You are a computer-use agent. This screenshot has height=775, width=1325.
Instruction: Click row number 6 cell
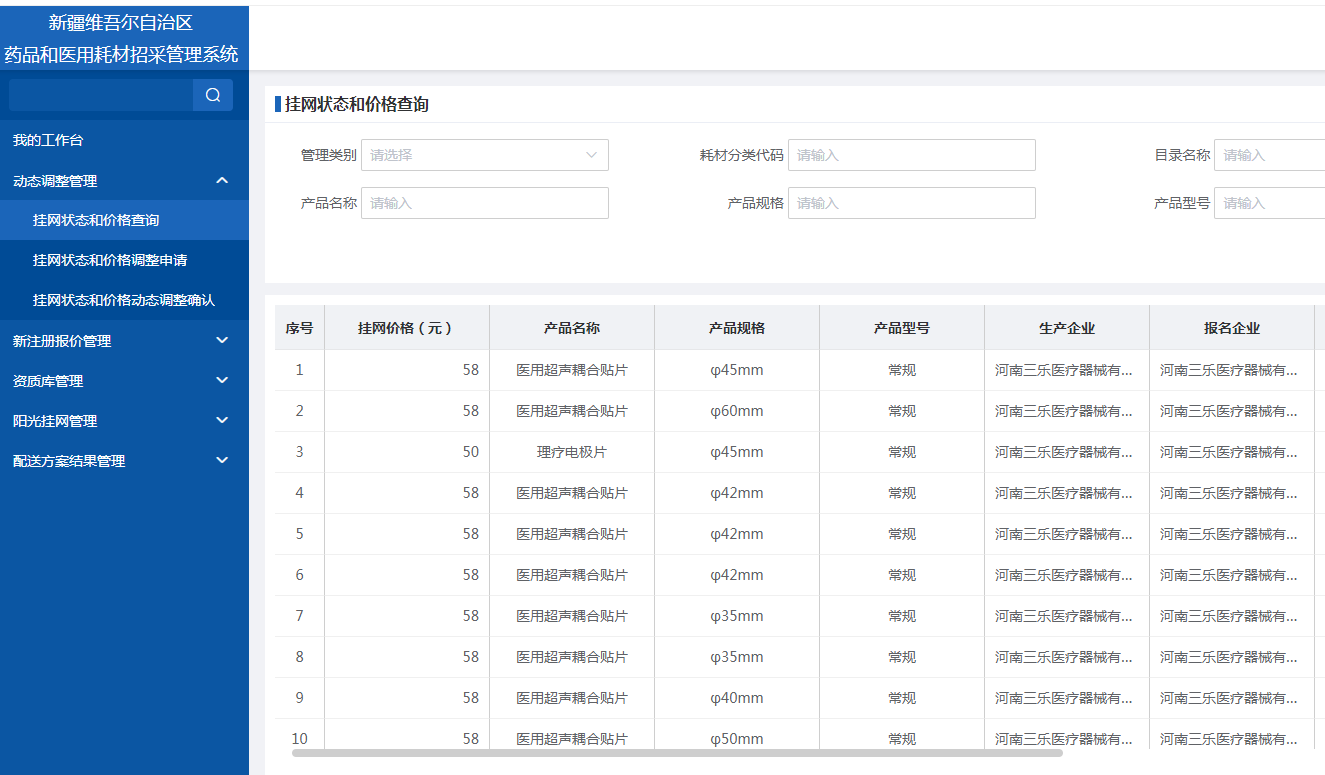299,575
